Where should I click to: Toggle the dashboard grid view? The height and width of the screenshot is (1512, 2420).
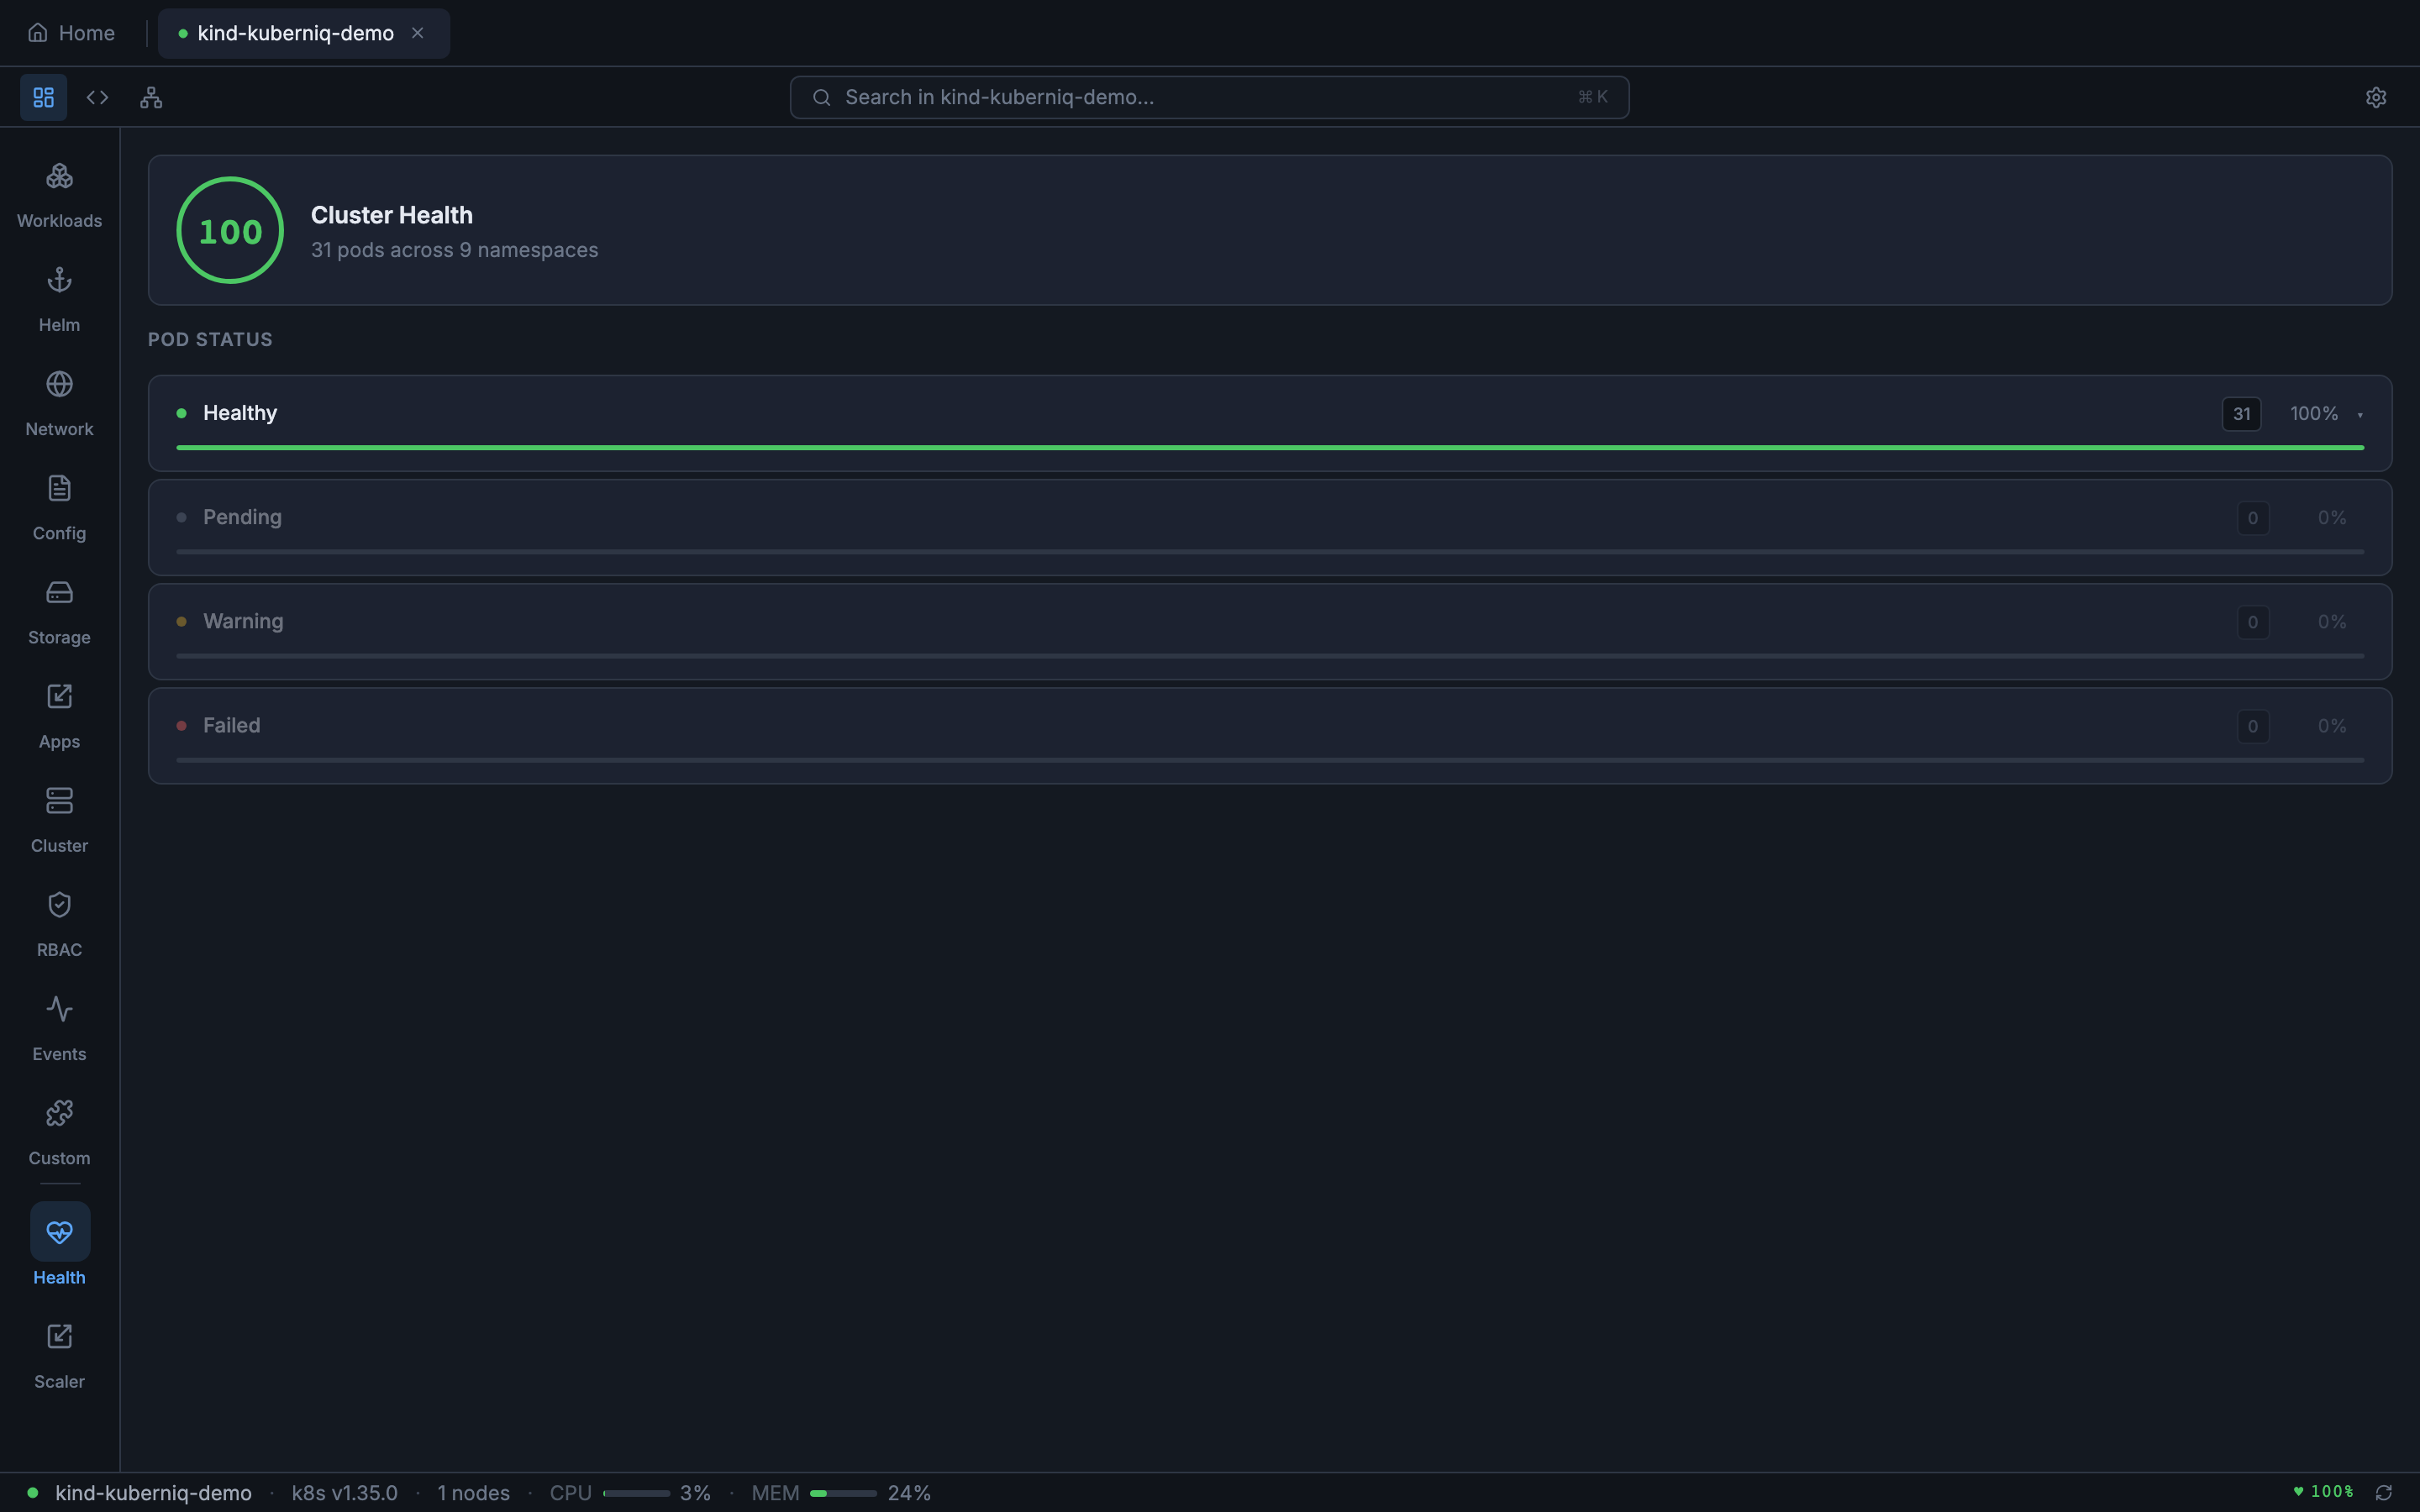click(43, 96)
